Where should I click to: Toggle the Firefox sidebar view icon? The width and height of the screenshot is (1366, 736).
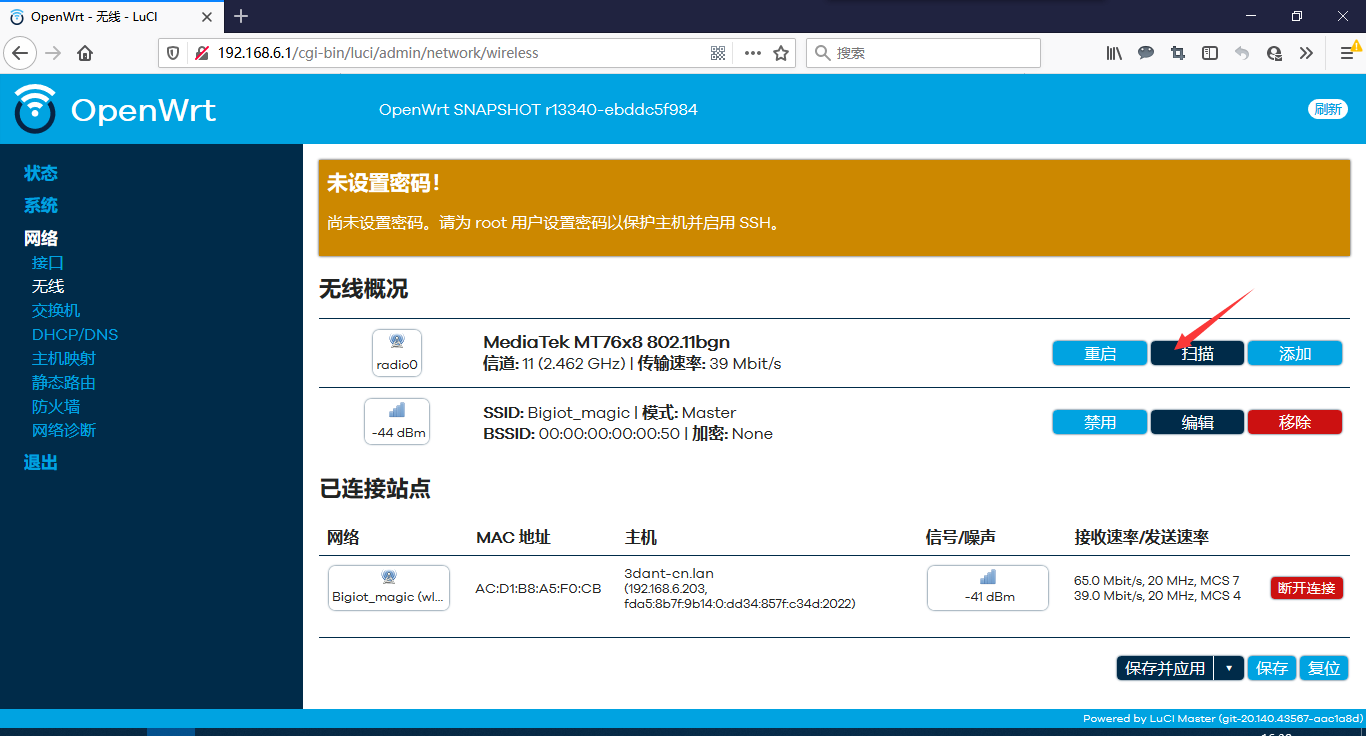pyautogui.click(x=1210, y=53)
